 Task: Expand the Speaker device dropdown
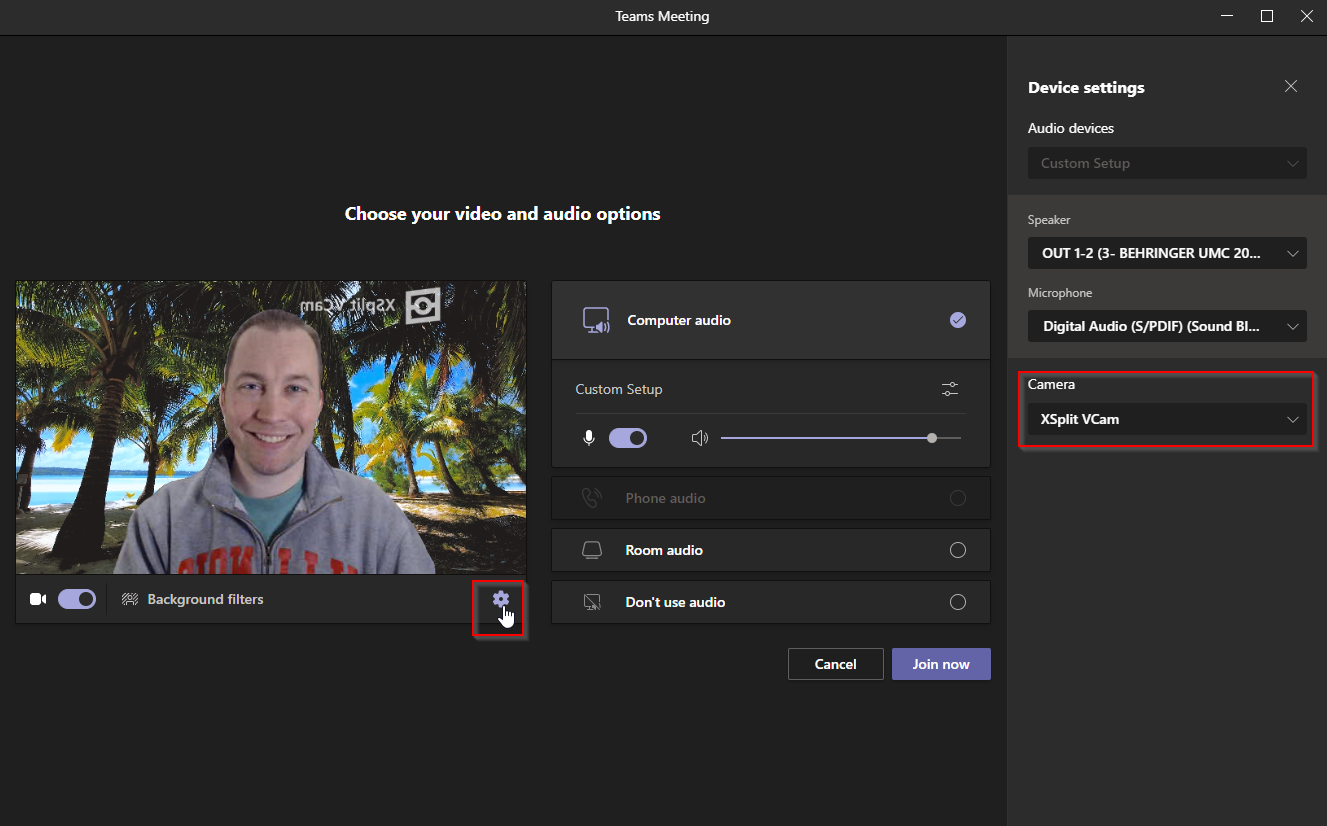coord(1167,253)
